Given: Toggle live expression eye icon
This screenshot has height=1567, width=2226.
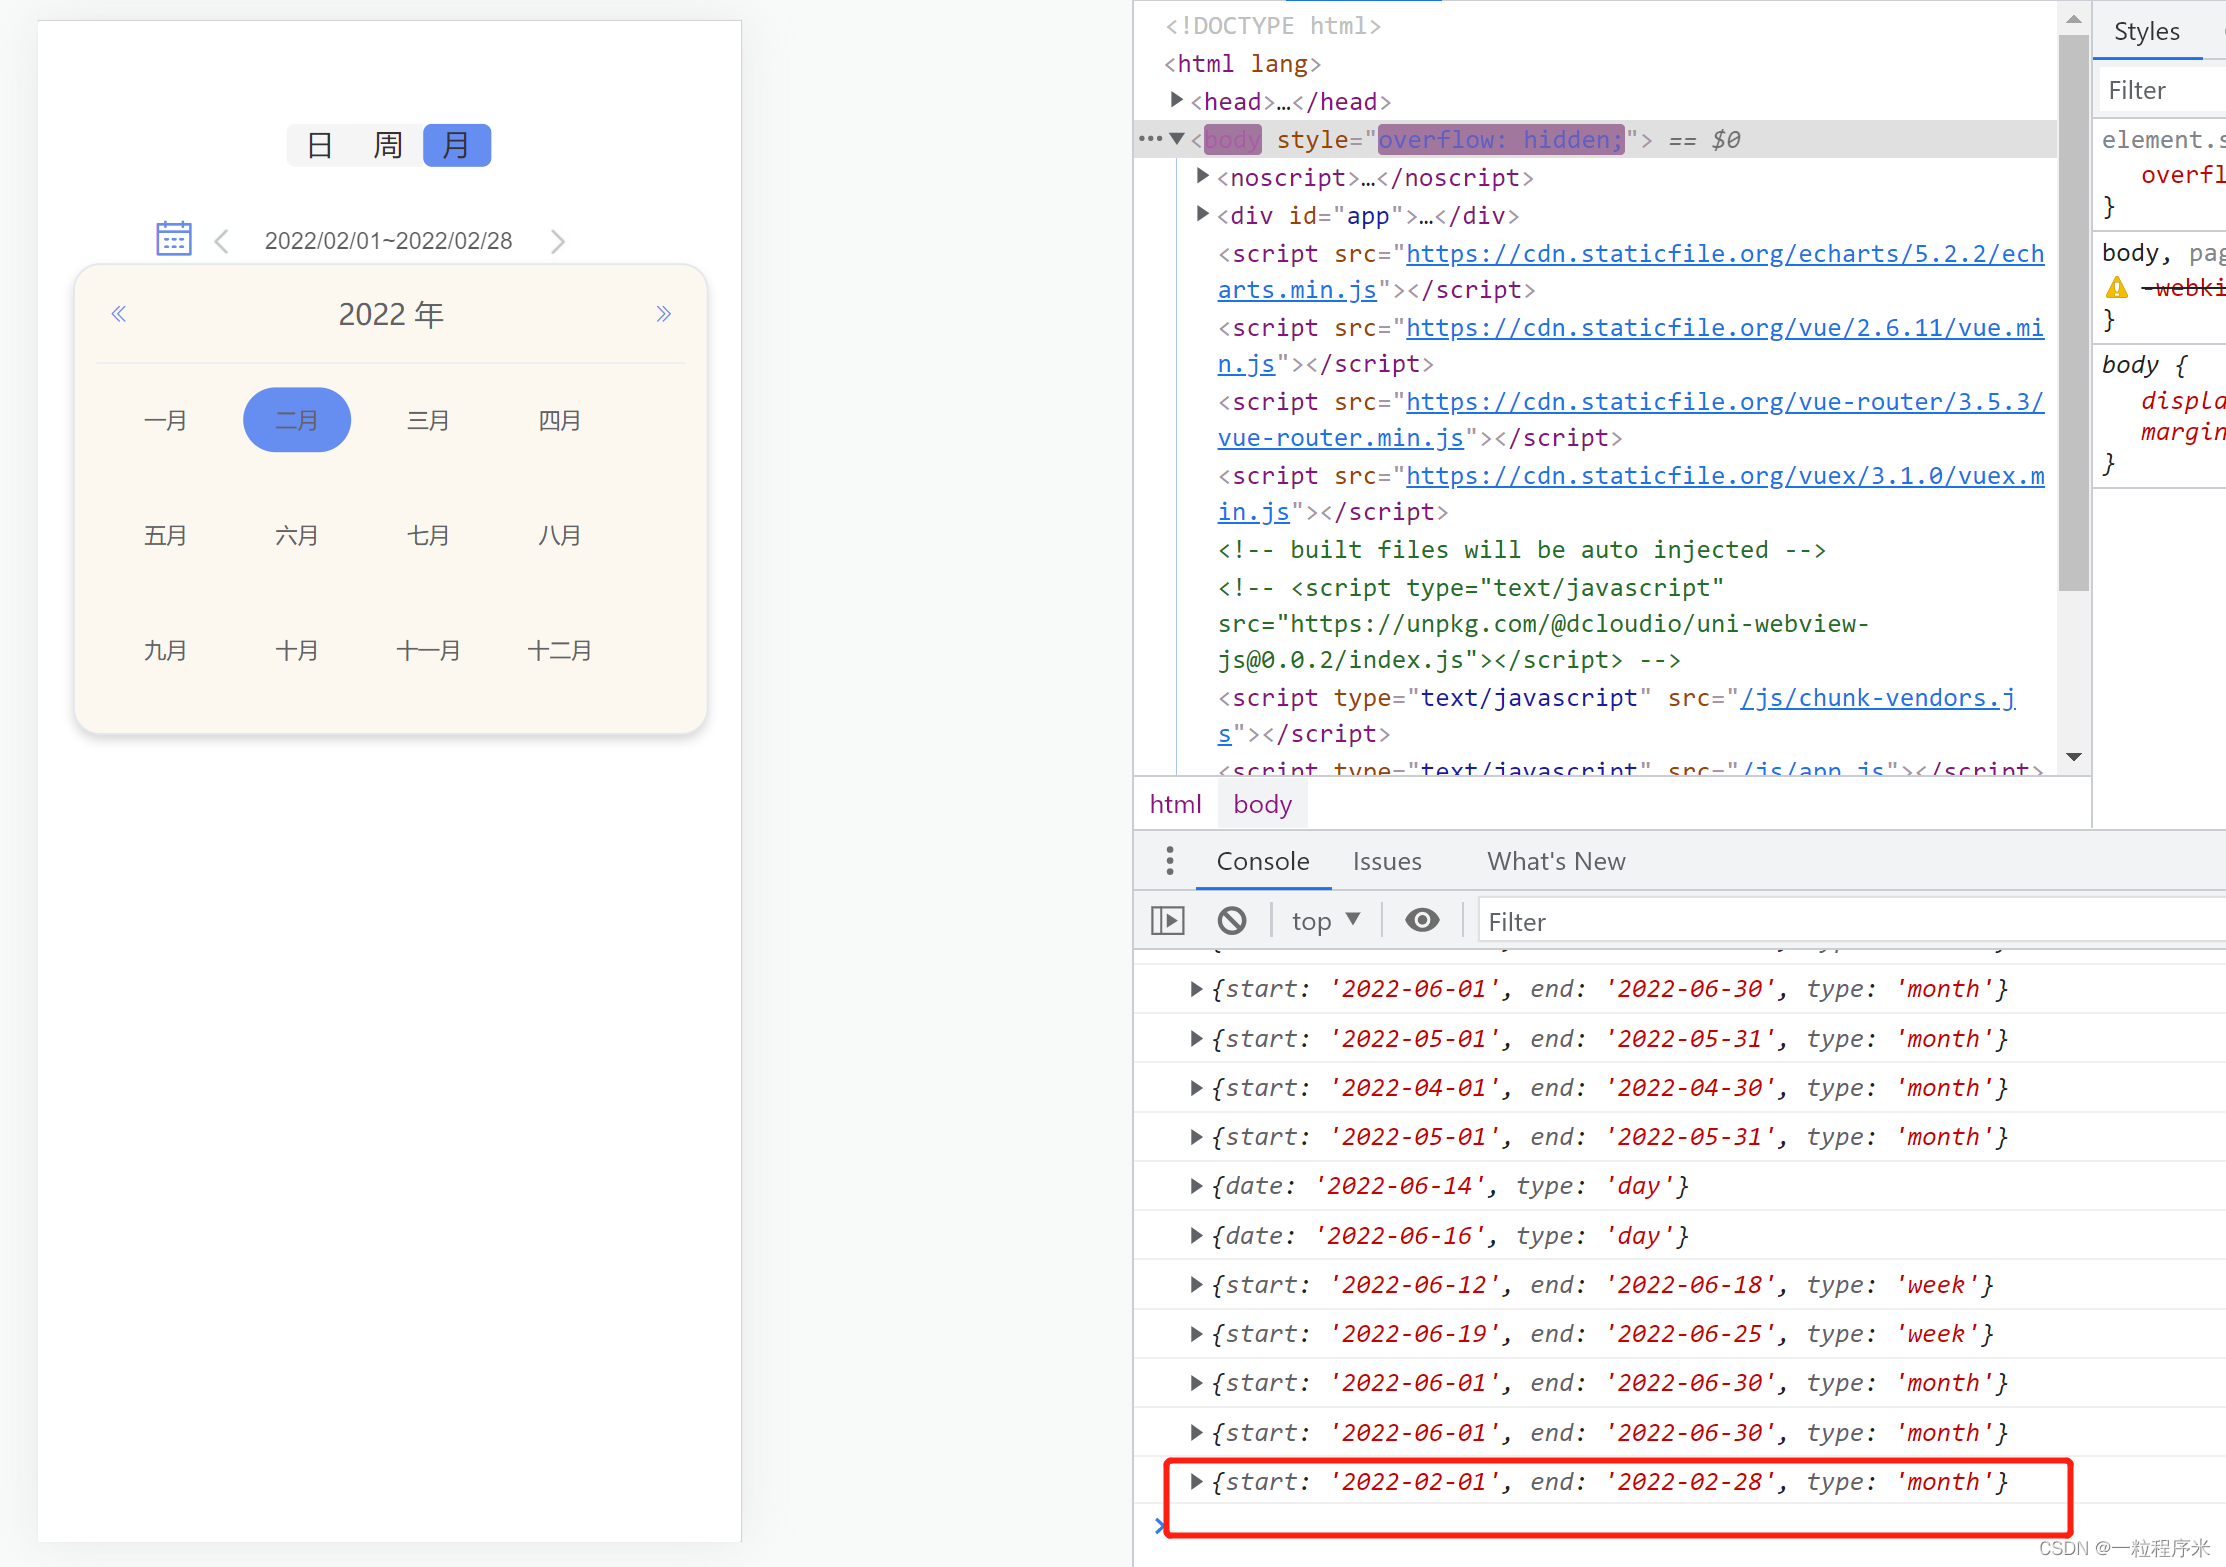Looking at the screenshot, I should coord(1421,920).
